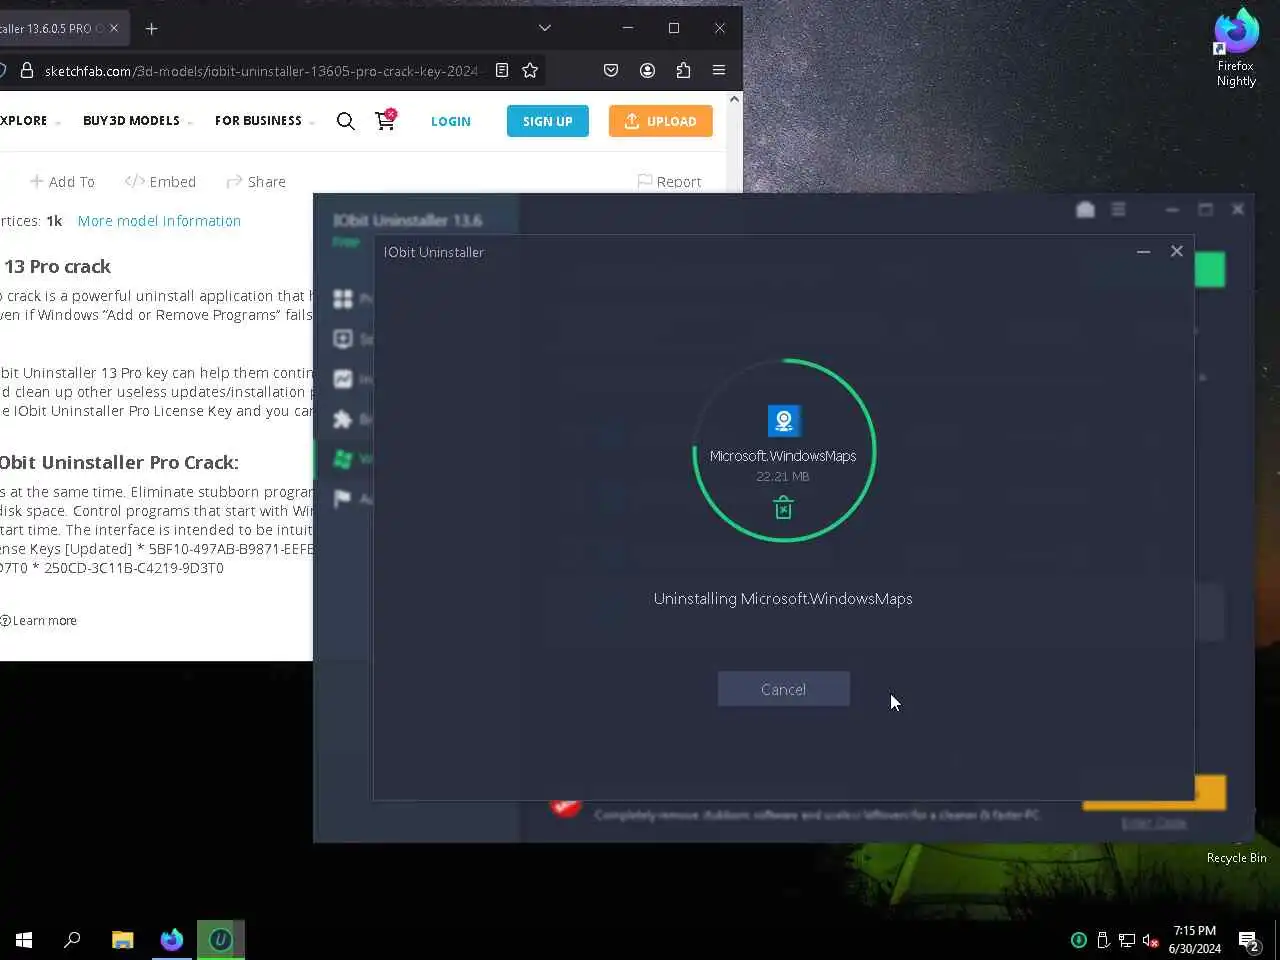
Task: Open File Explorer from taskbar
Action: pyautogui.click(x=122, y=940)
